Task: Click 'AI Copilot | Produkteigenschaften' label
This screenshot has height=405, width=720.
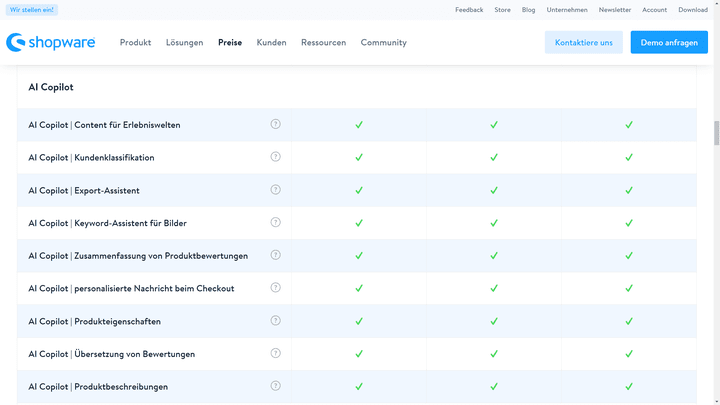Action: click(x=95, y=321)
